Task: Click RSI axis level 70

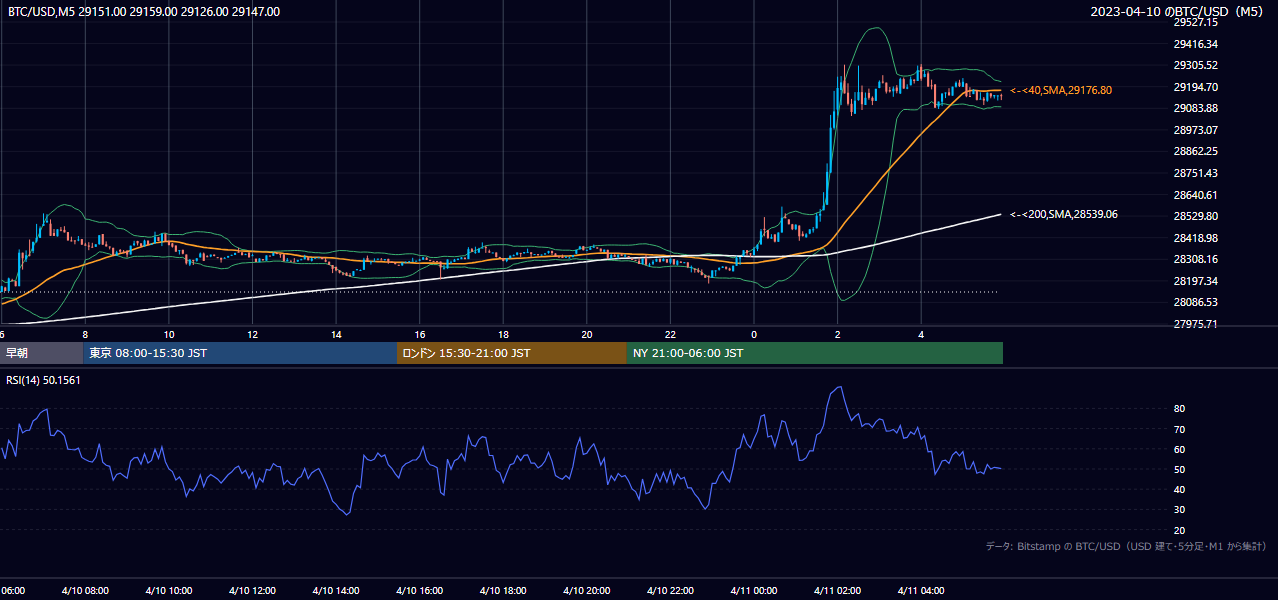Action: pos(1180,429)
